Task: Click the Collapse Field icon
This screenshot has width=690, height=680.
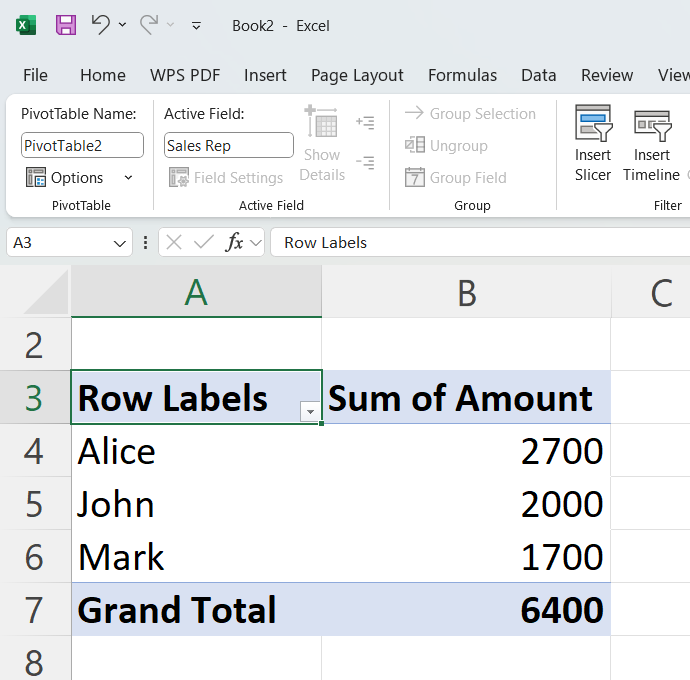Action: [x=365, y=162]
